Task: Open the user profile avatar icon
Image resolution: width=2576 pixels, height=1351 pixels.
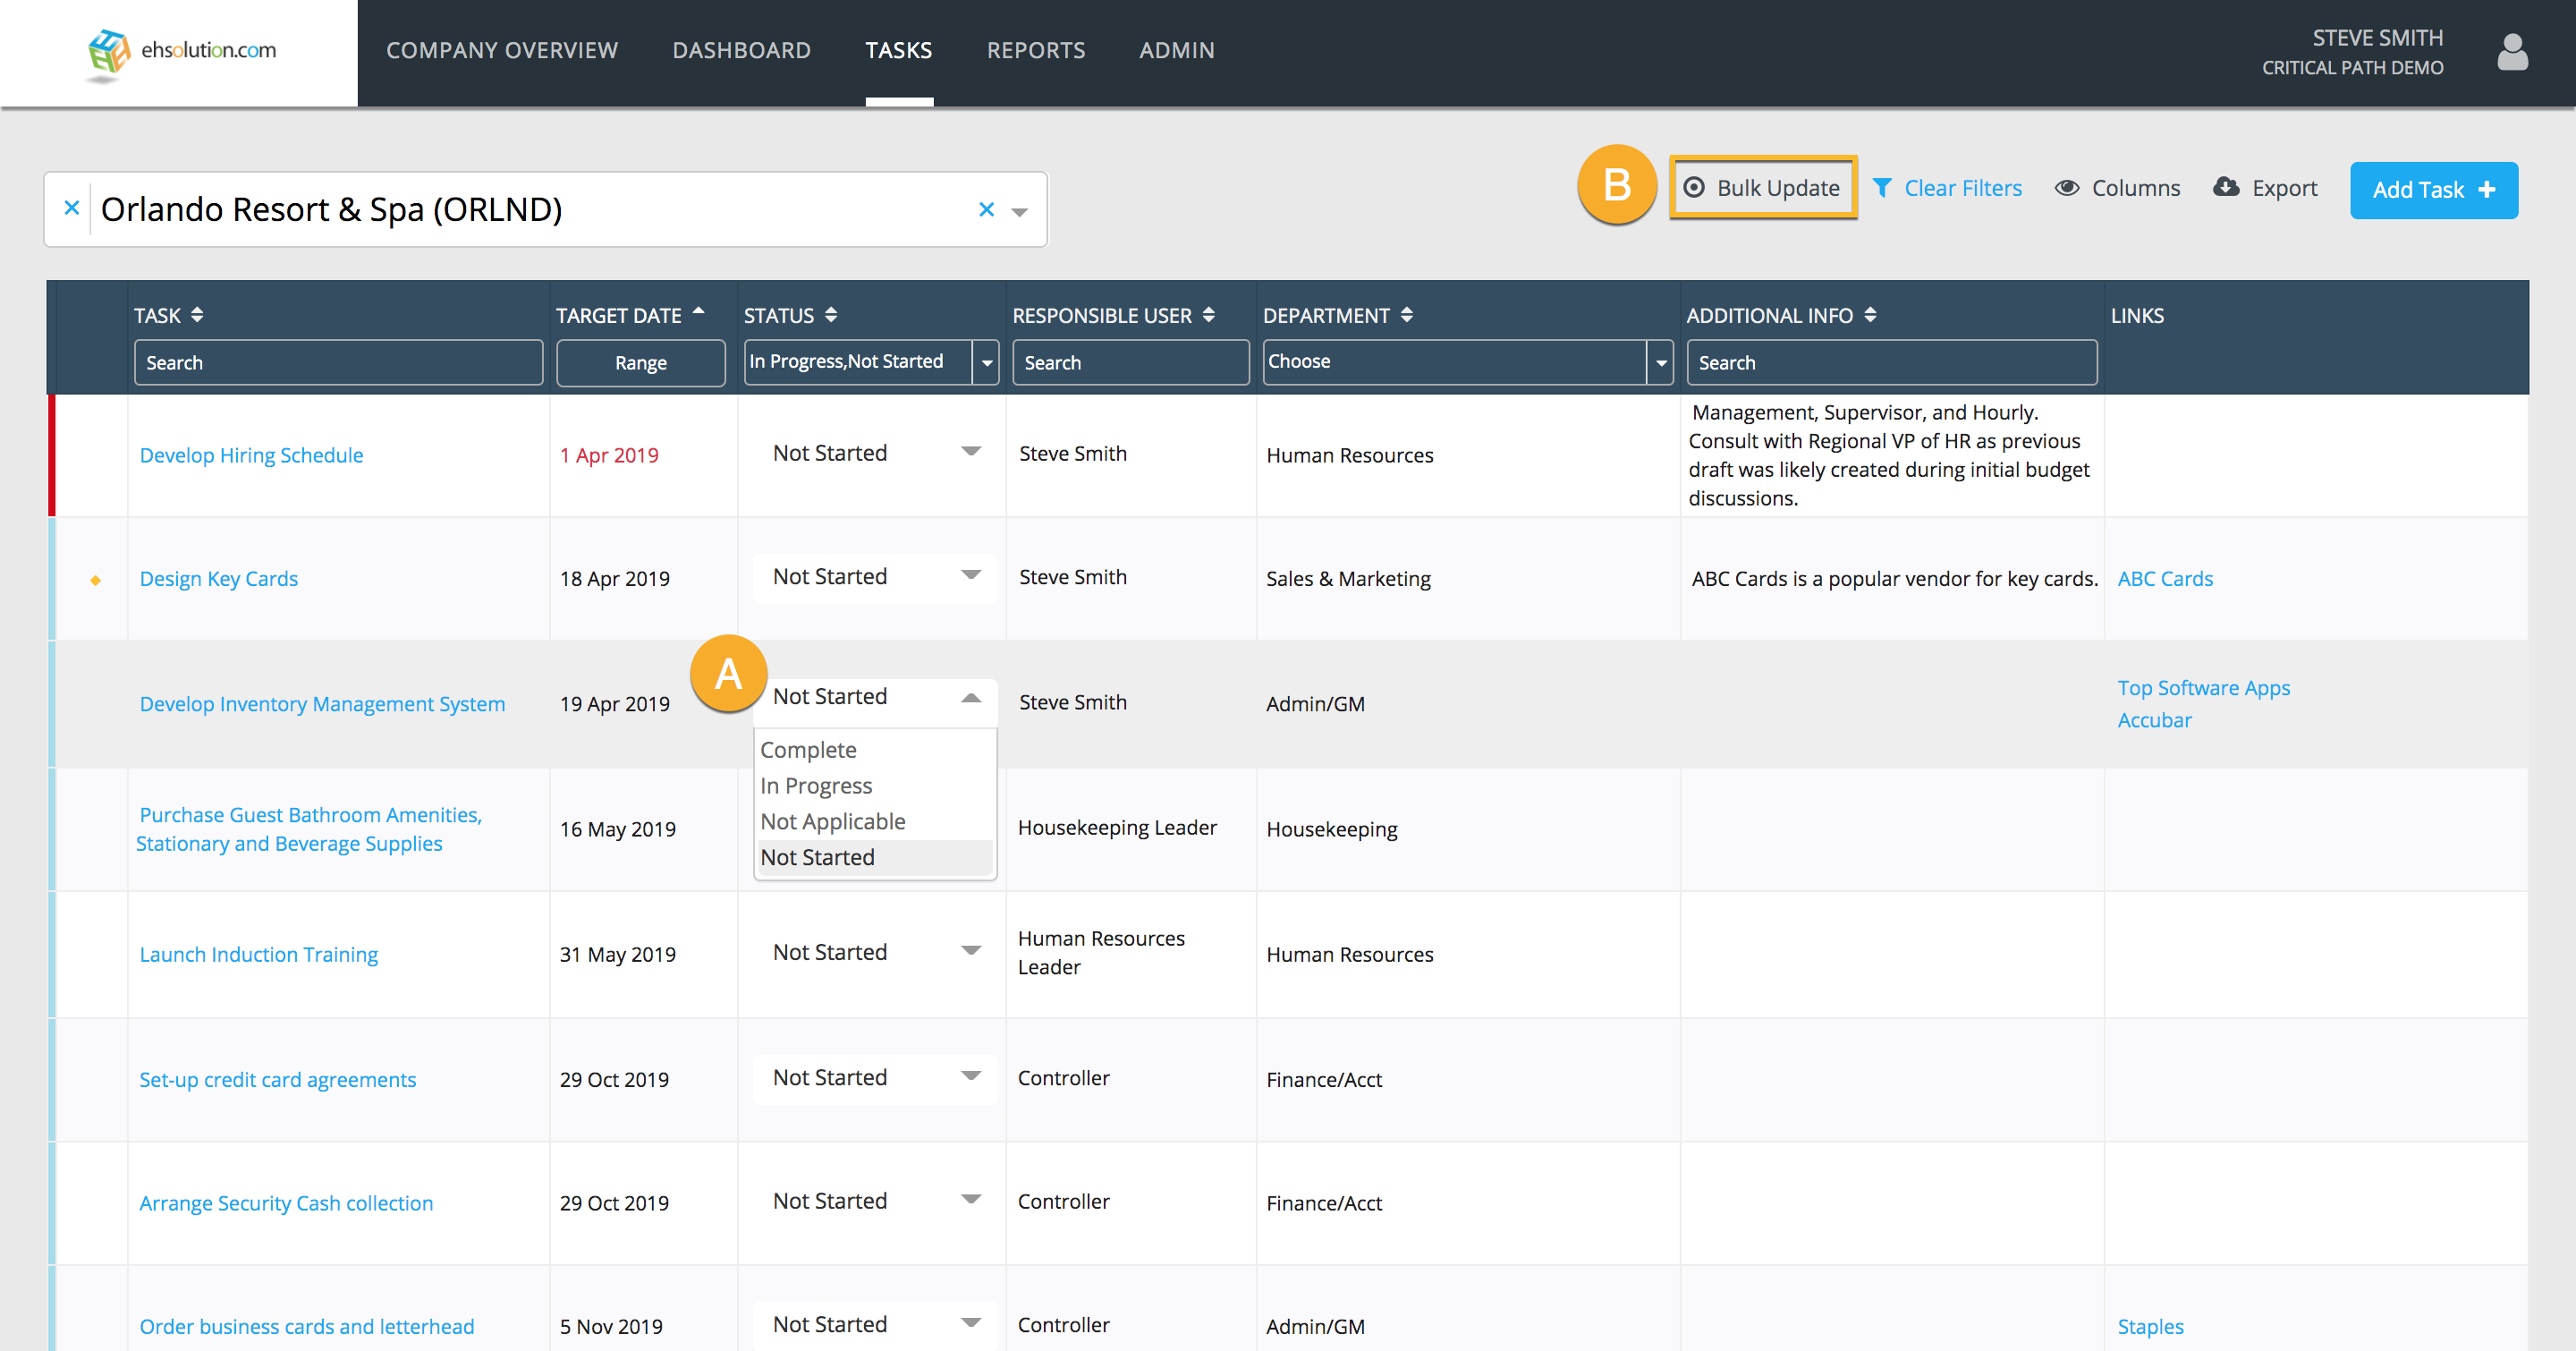Action: point(2511,52)
